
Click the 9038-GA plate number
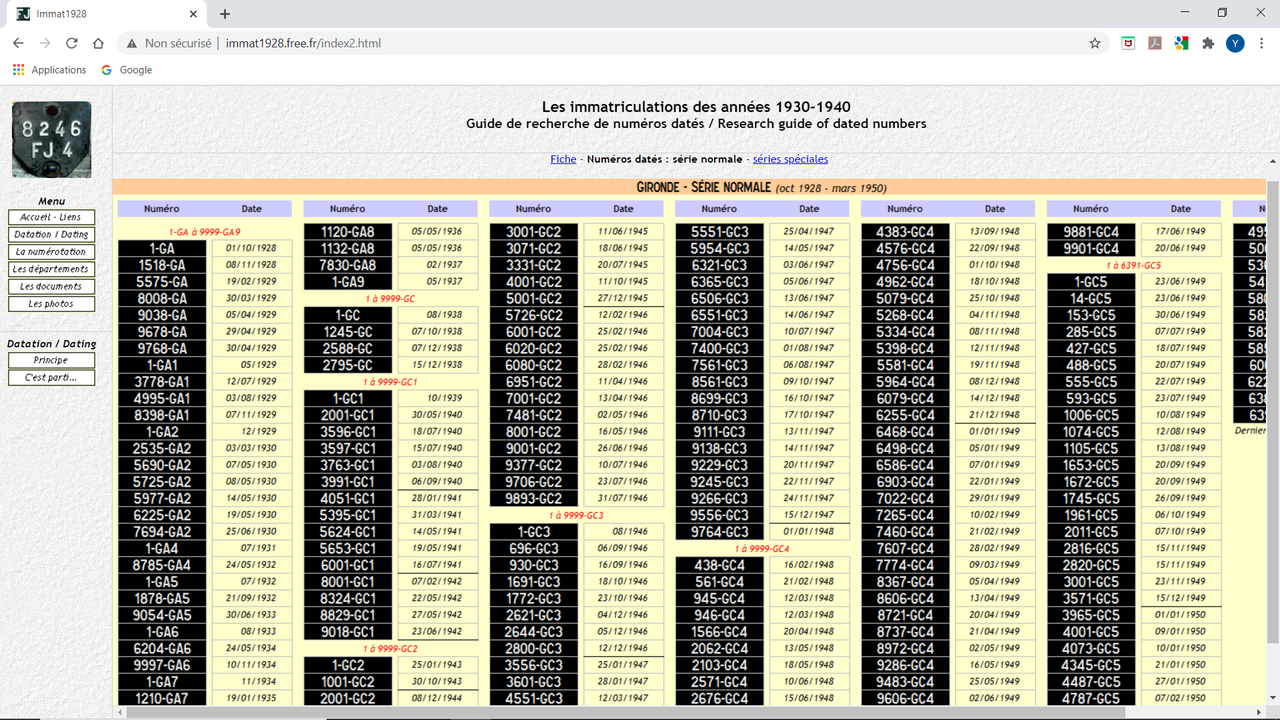162,315
